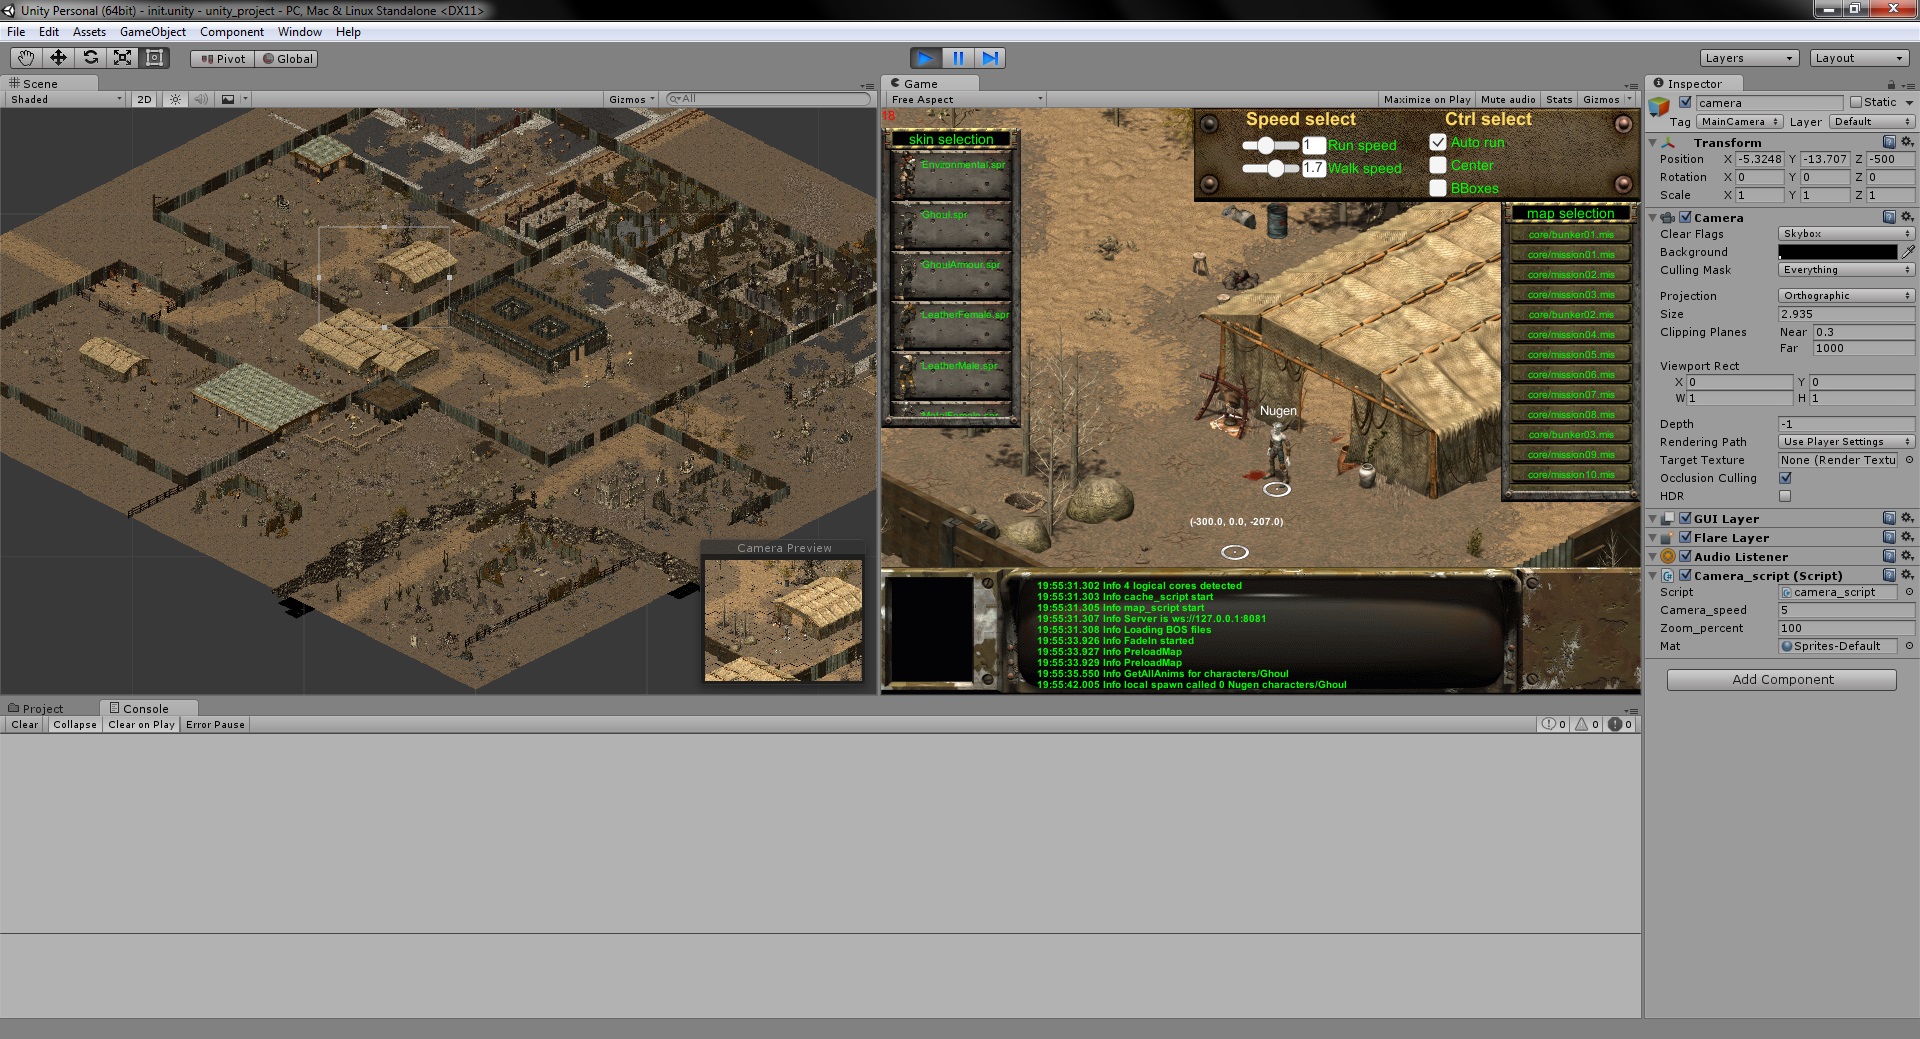Click Target Texture object picker circle
The image size is (1920, 1039).
[1908, 460]
